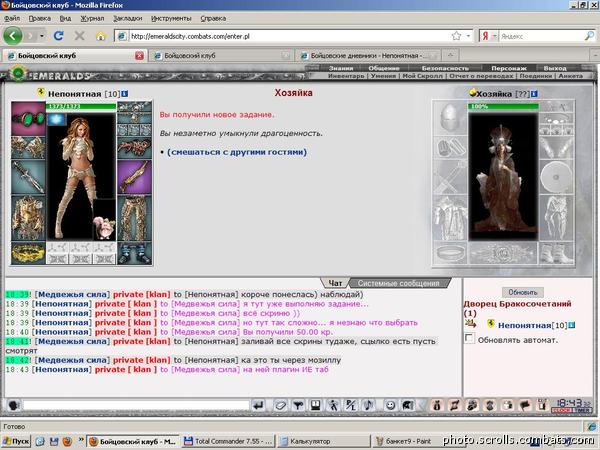Click the Пуск start button

click(16, 441)
